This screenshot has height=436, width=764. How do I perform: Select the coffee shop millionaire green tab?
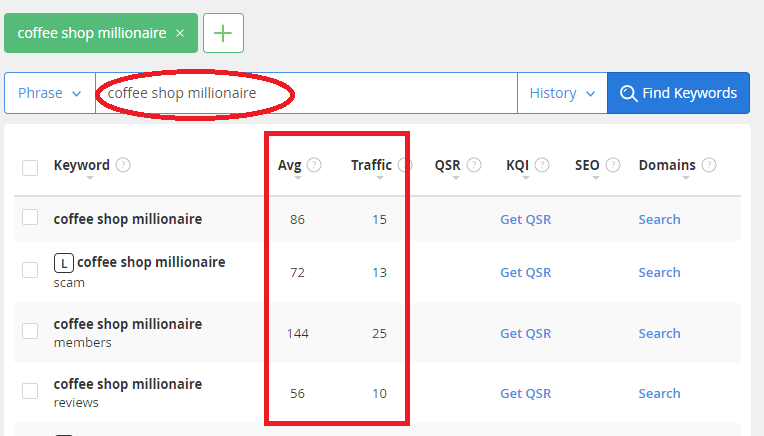(92, 33)
